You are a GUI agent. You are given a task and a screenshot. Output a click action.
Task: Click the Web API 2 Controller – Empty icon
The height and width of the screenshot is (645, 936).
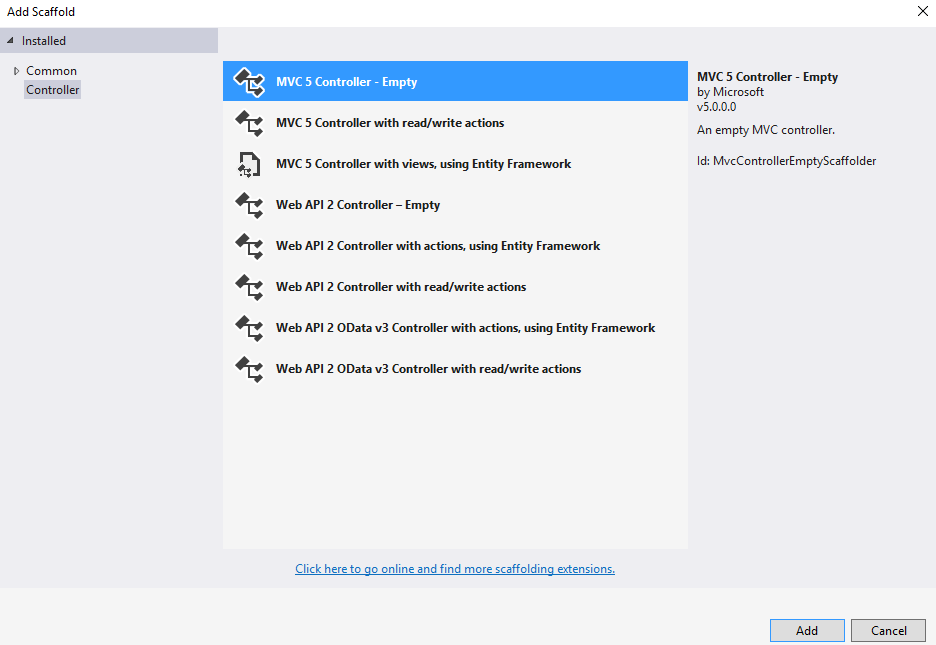point(248,205)
